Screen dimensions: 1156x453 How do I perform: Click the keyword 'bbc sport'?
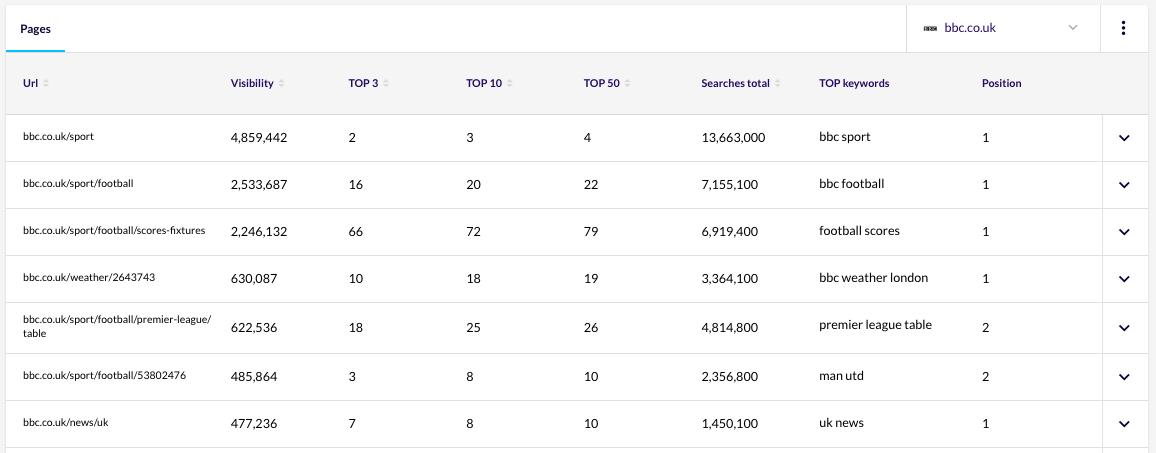(x=845, y=137)
